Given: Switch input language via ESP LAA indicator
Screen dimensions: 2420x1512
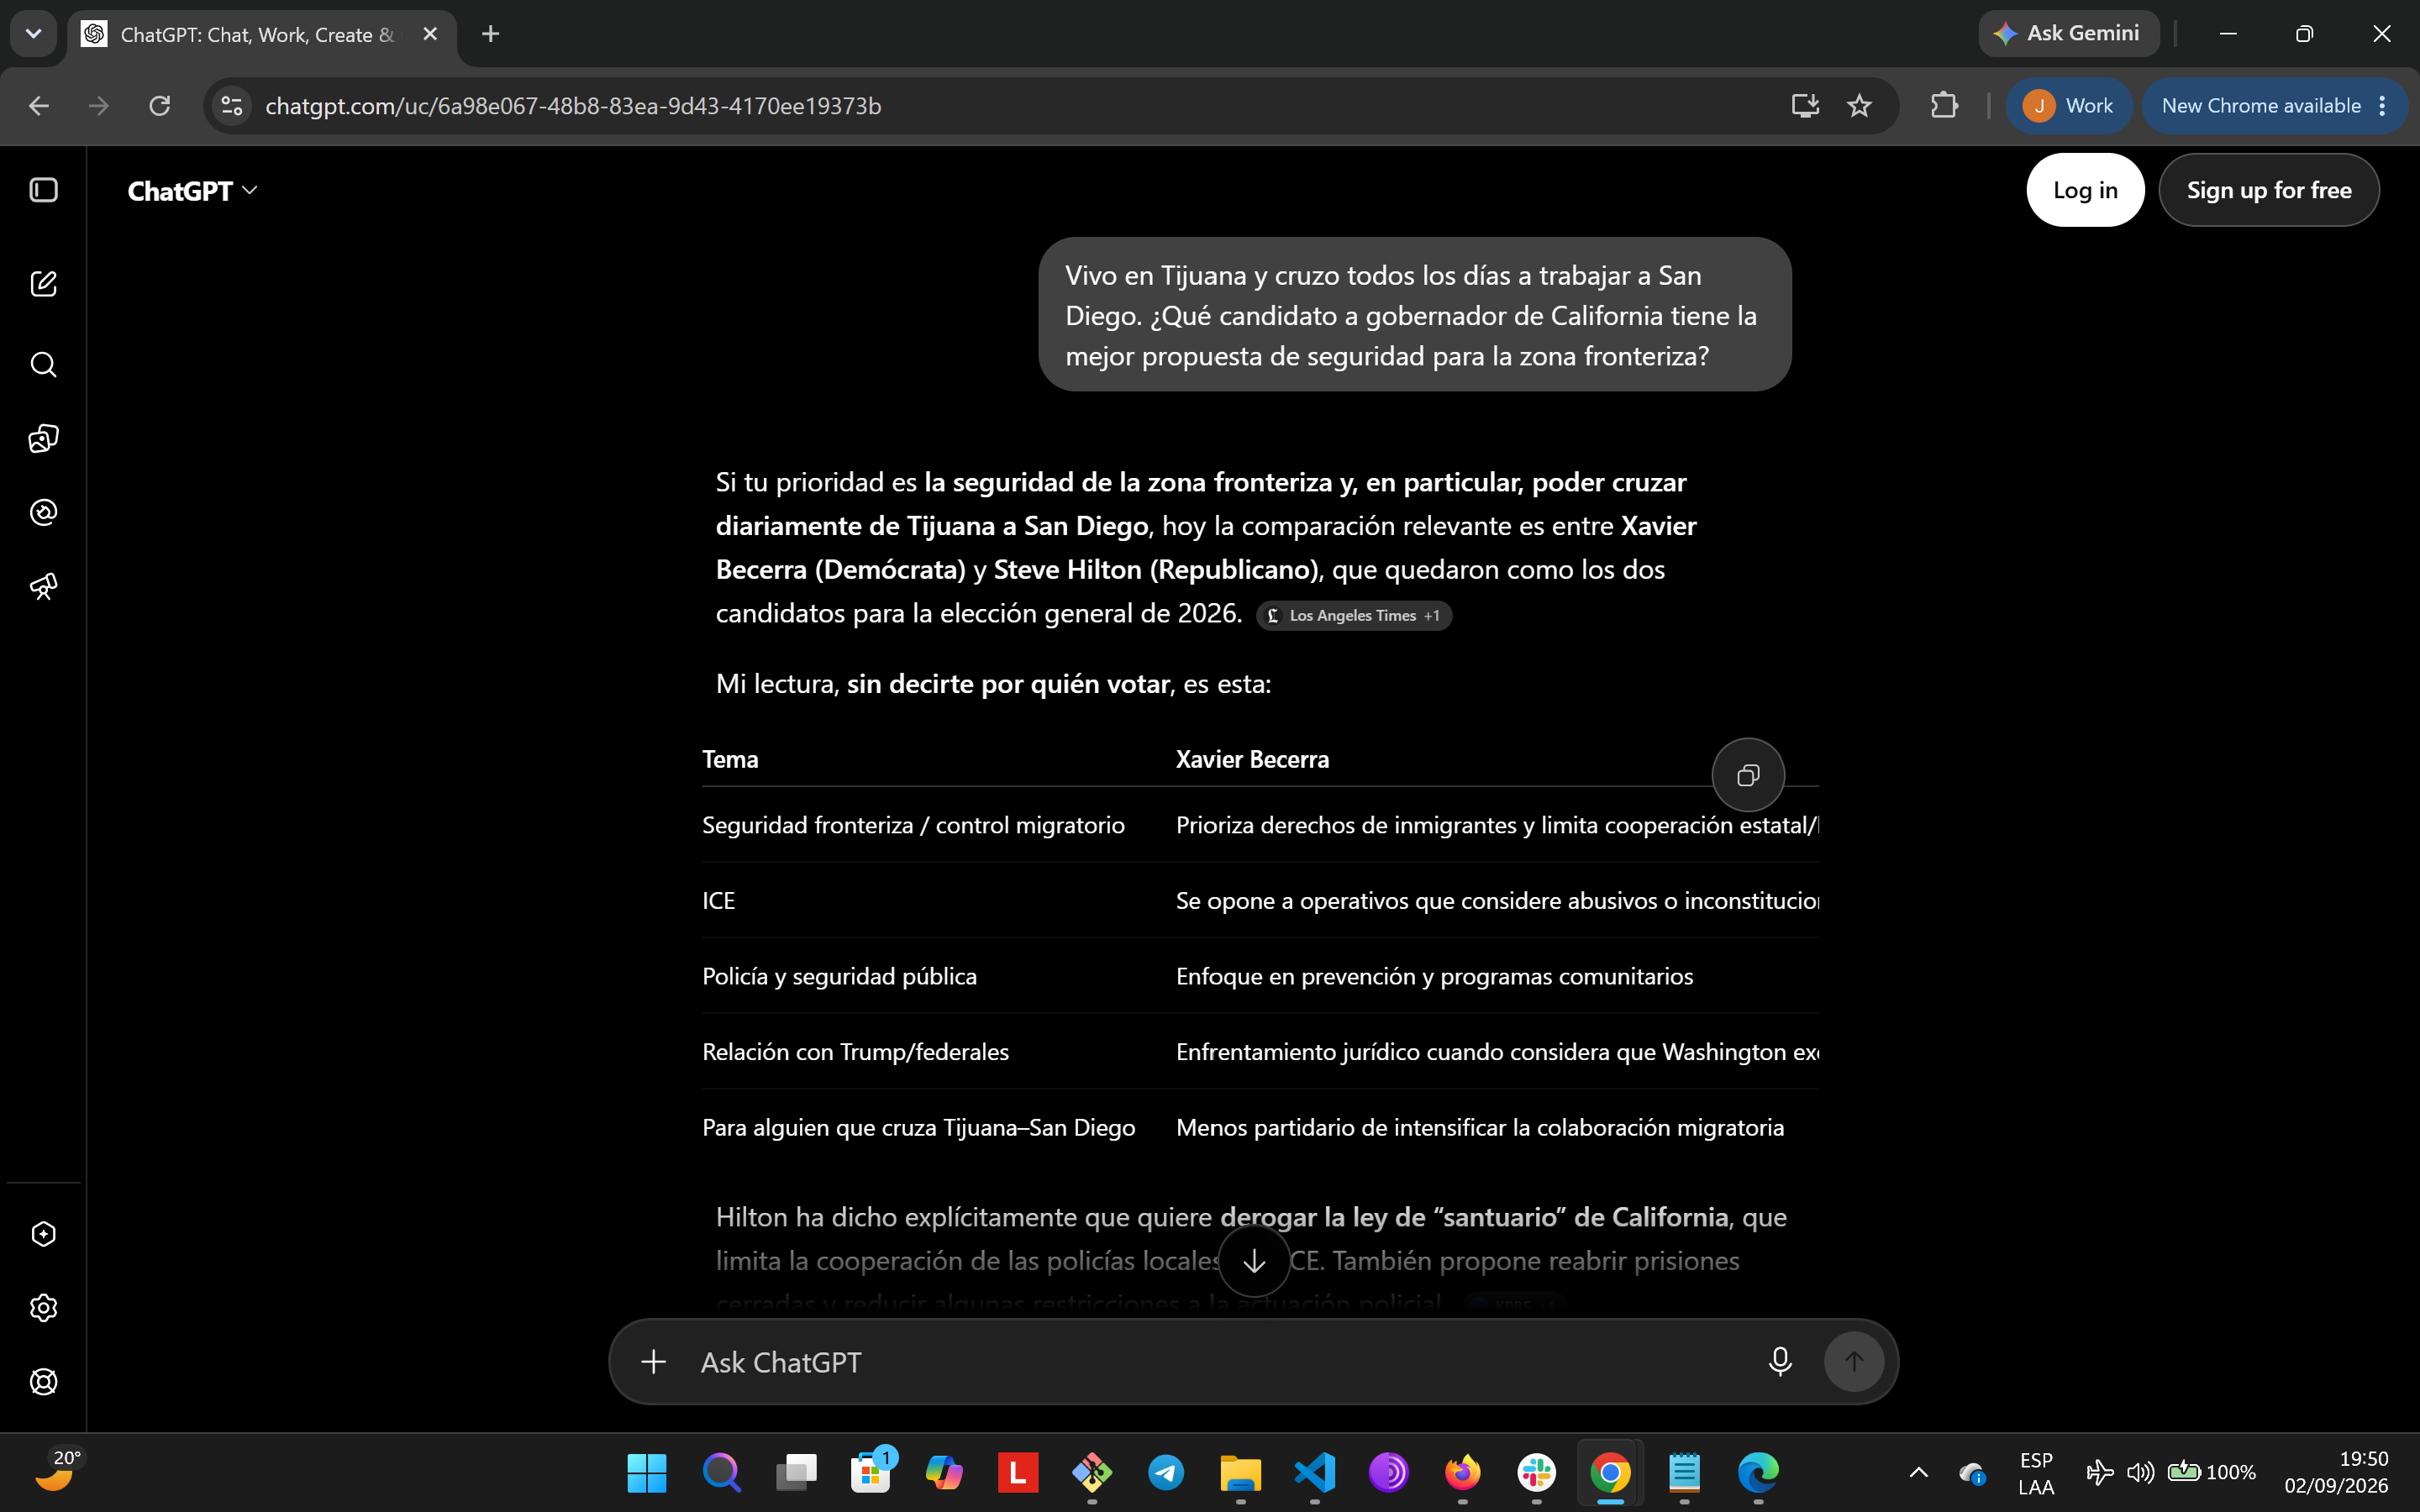Looking at the screenshot, I should click(x=2036, y=1473).
